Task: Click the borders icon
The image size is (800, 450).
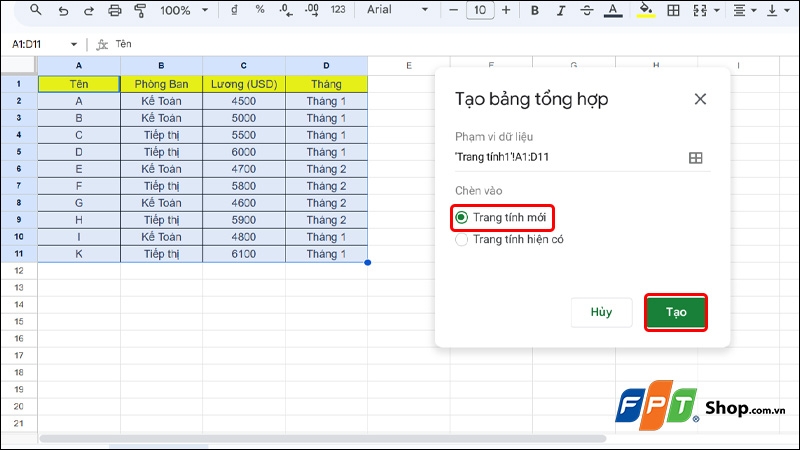Action: coord(673,10)
